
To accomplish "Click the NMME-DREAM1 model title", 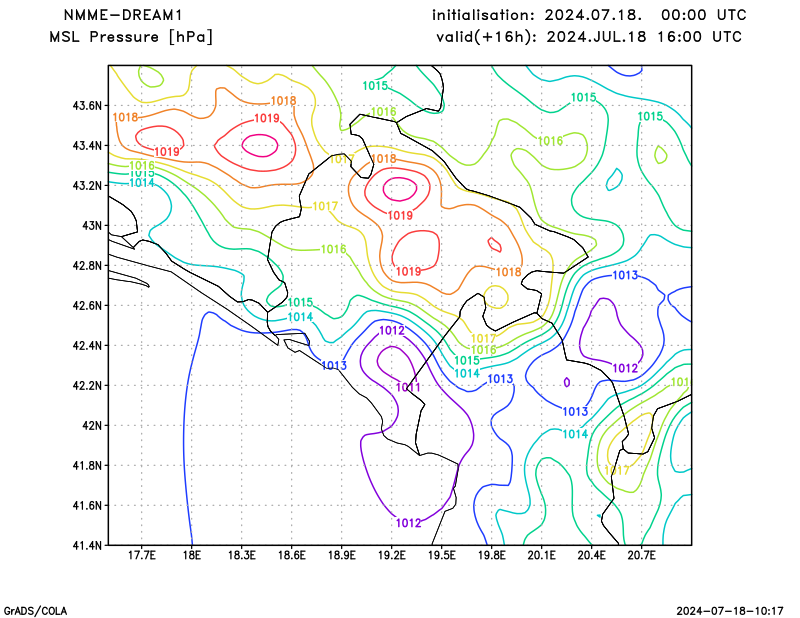I will [x=123, y=15].
